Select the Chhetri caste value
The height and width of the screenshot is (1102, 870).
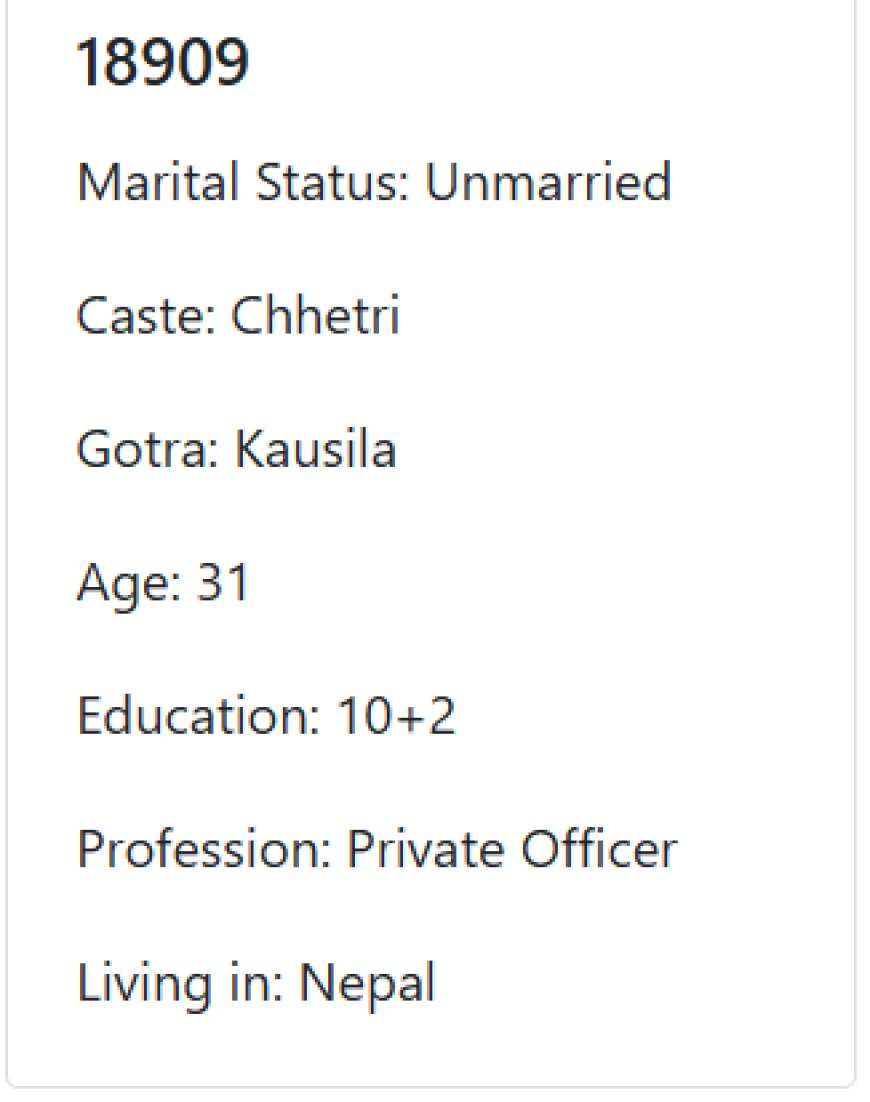click(316, 316)
